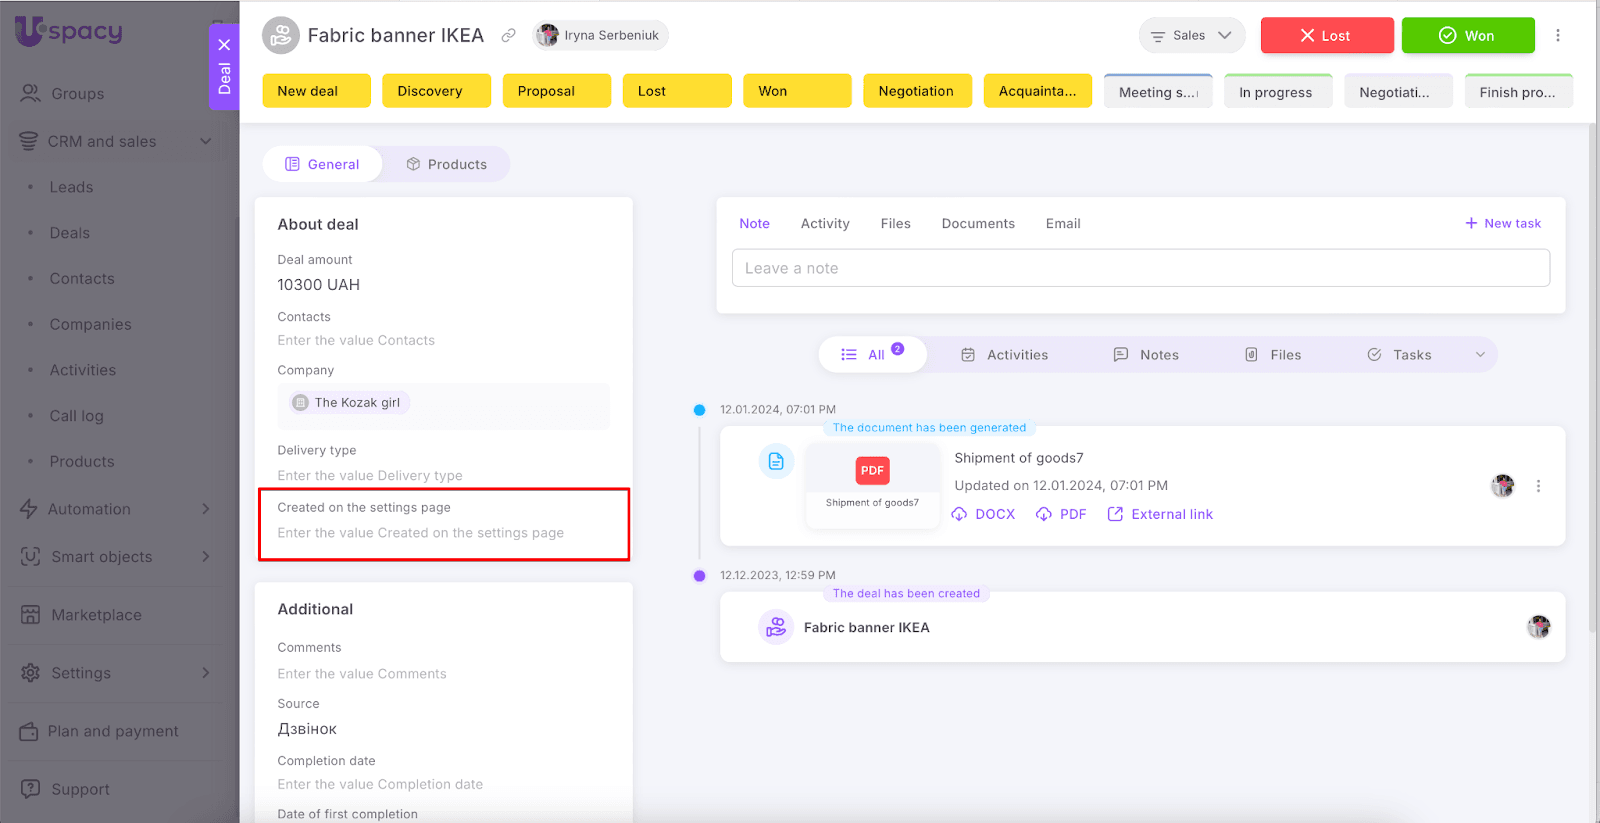The height and width of the screenshot is (823, 1600).
Task: Open three-dot menu in deal header
Action: tap(1557, 36)
